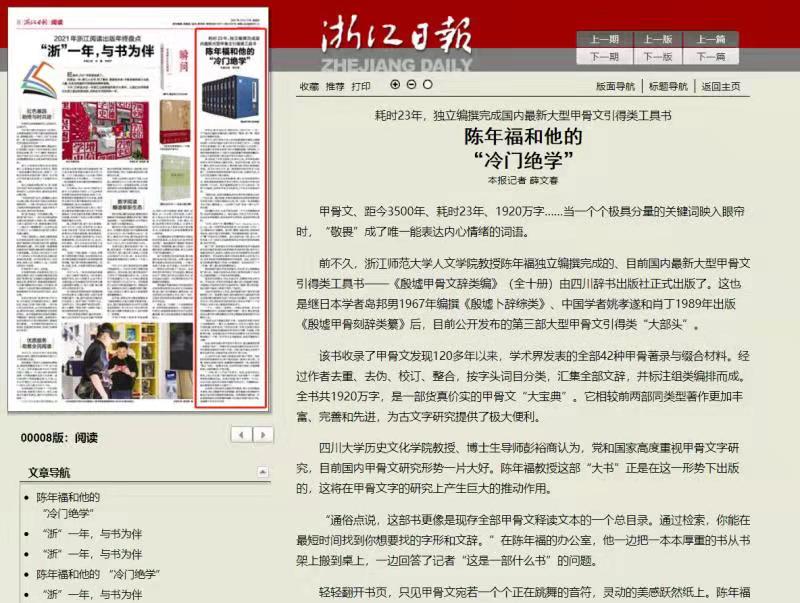Click 收藏 to bookmark the article

tap(309, 86)
